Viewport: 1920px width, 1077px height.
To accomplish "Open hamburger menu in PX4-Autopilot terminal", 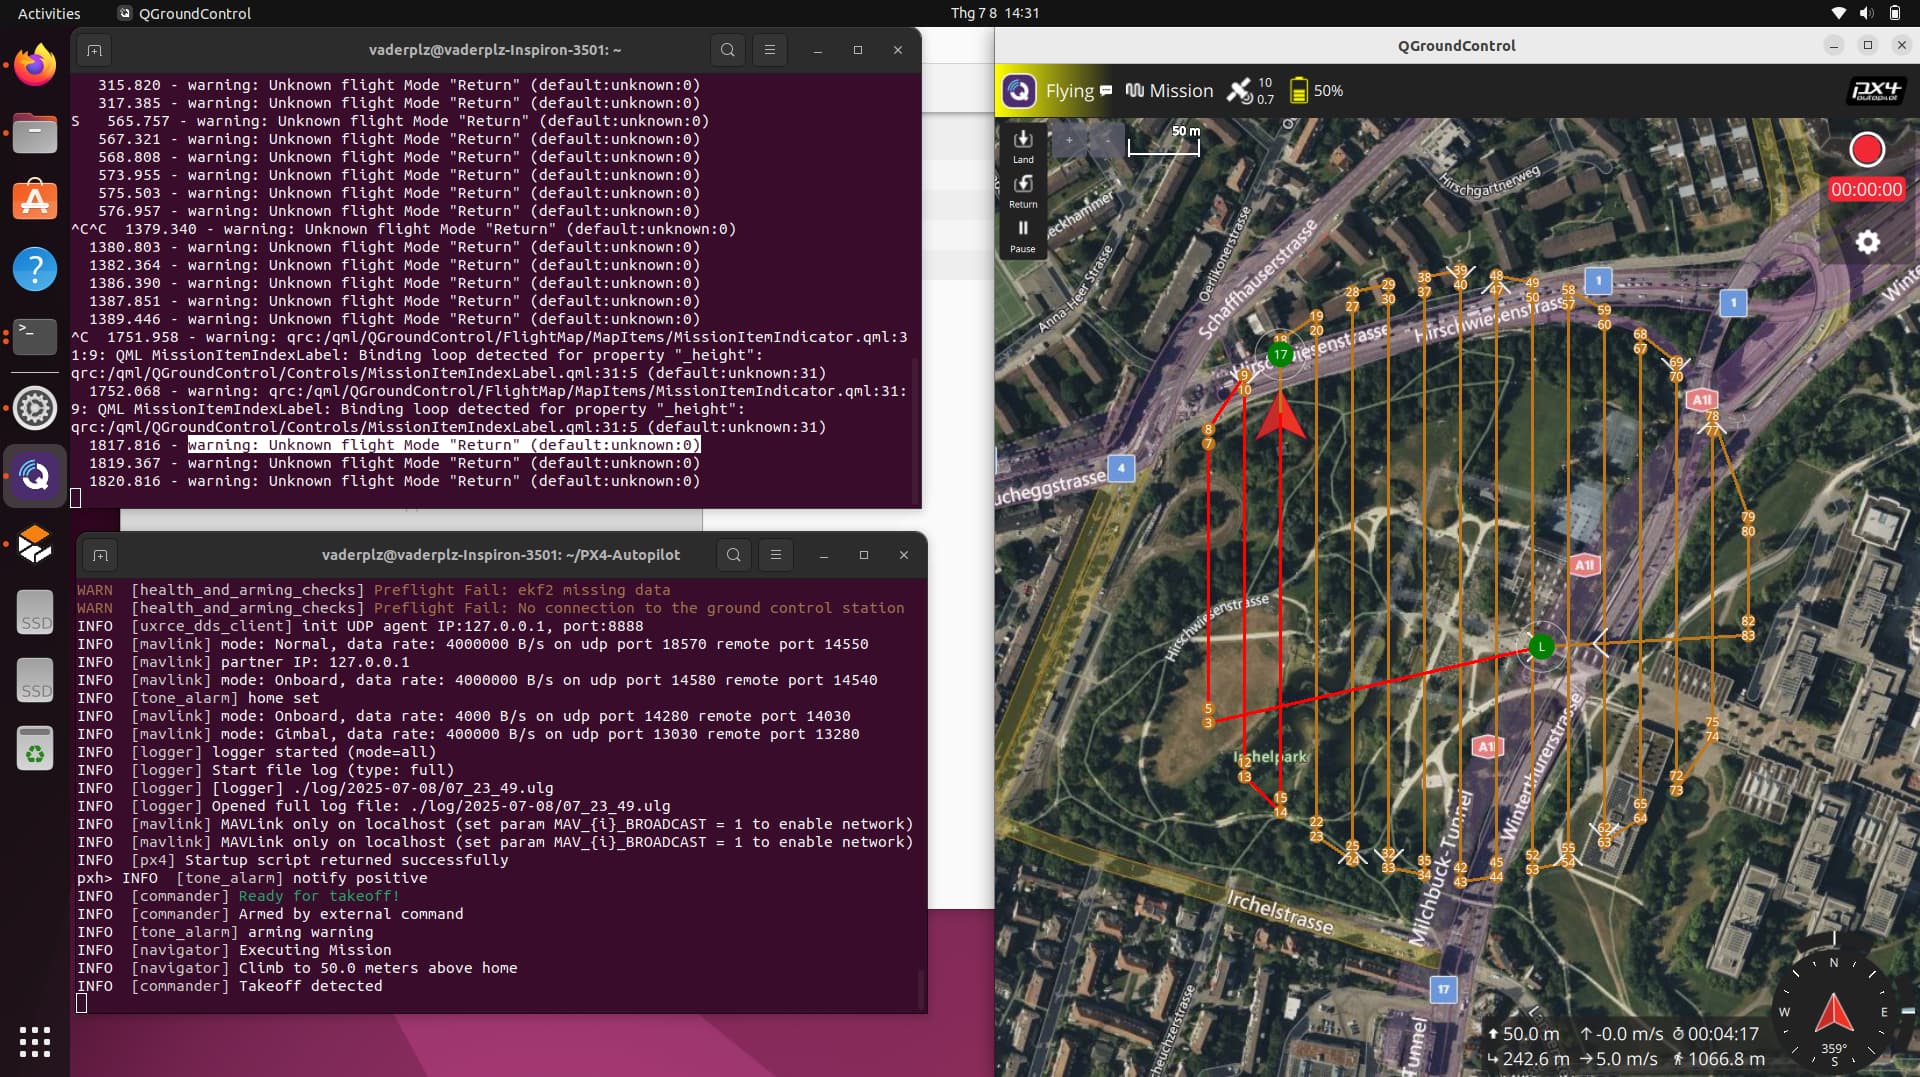I will (775, 555).
